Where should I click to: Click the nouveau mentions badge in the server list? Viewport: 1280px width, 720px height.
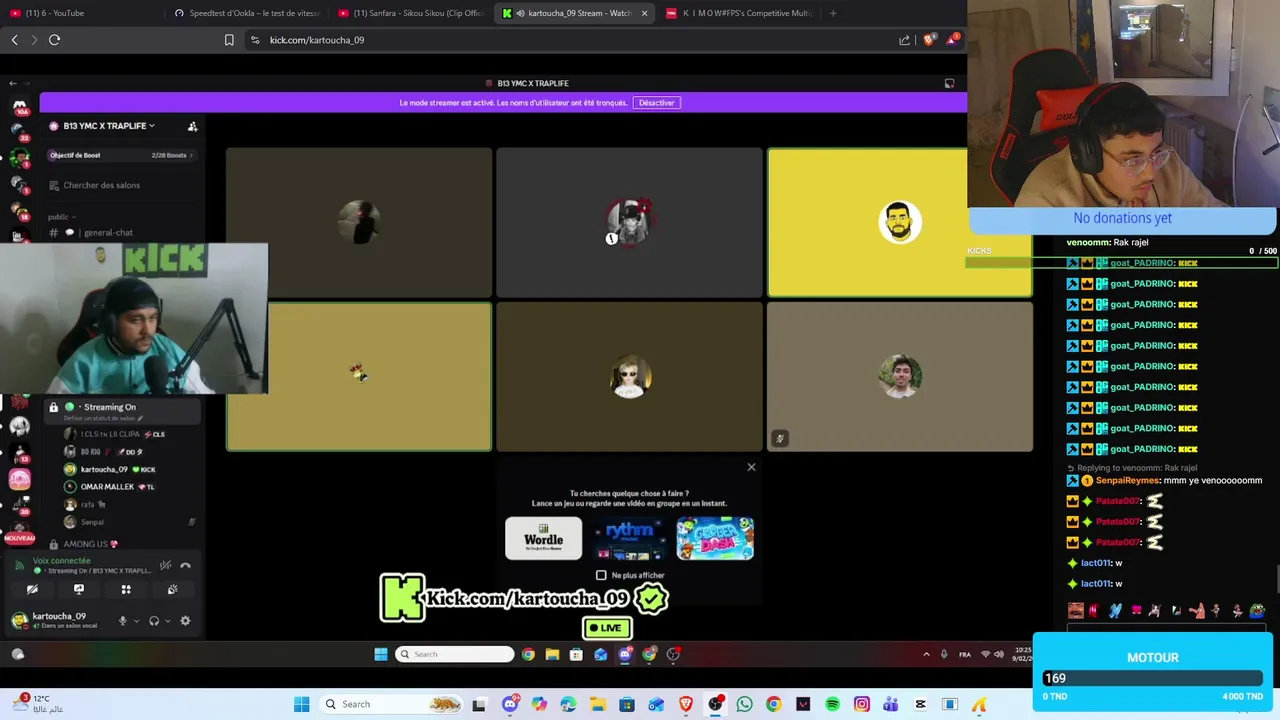point(19,538)
